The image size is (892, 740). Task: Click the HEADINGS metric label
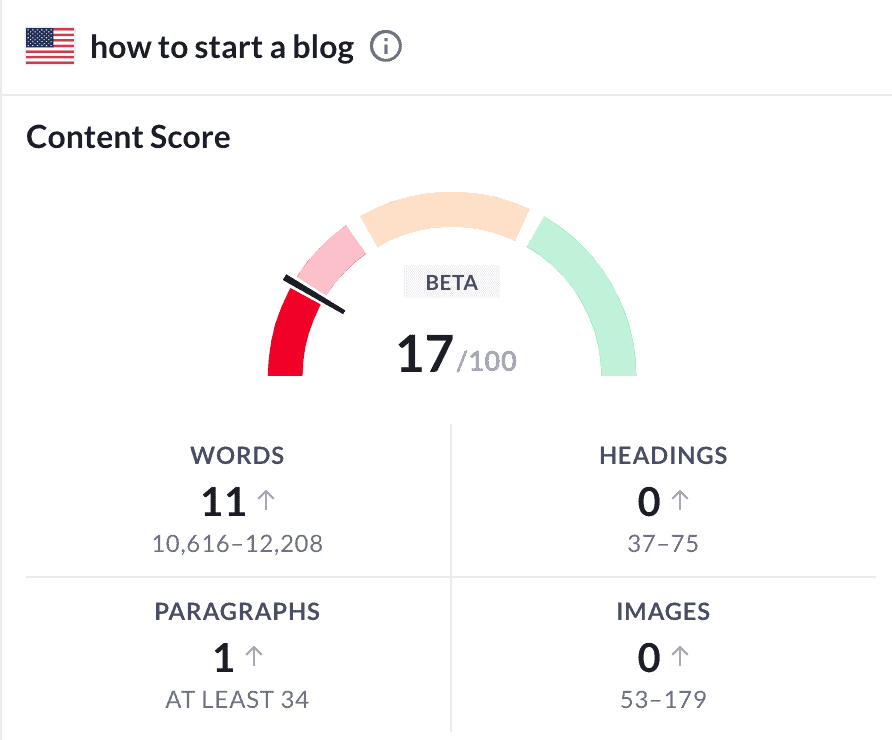pyautogui.click(x=663, y=456)
